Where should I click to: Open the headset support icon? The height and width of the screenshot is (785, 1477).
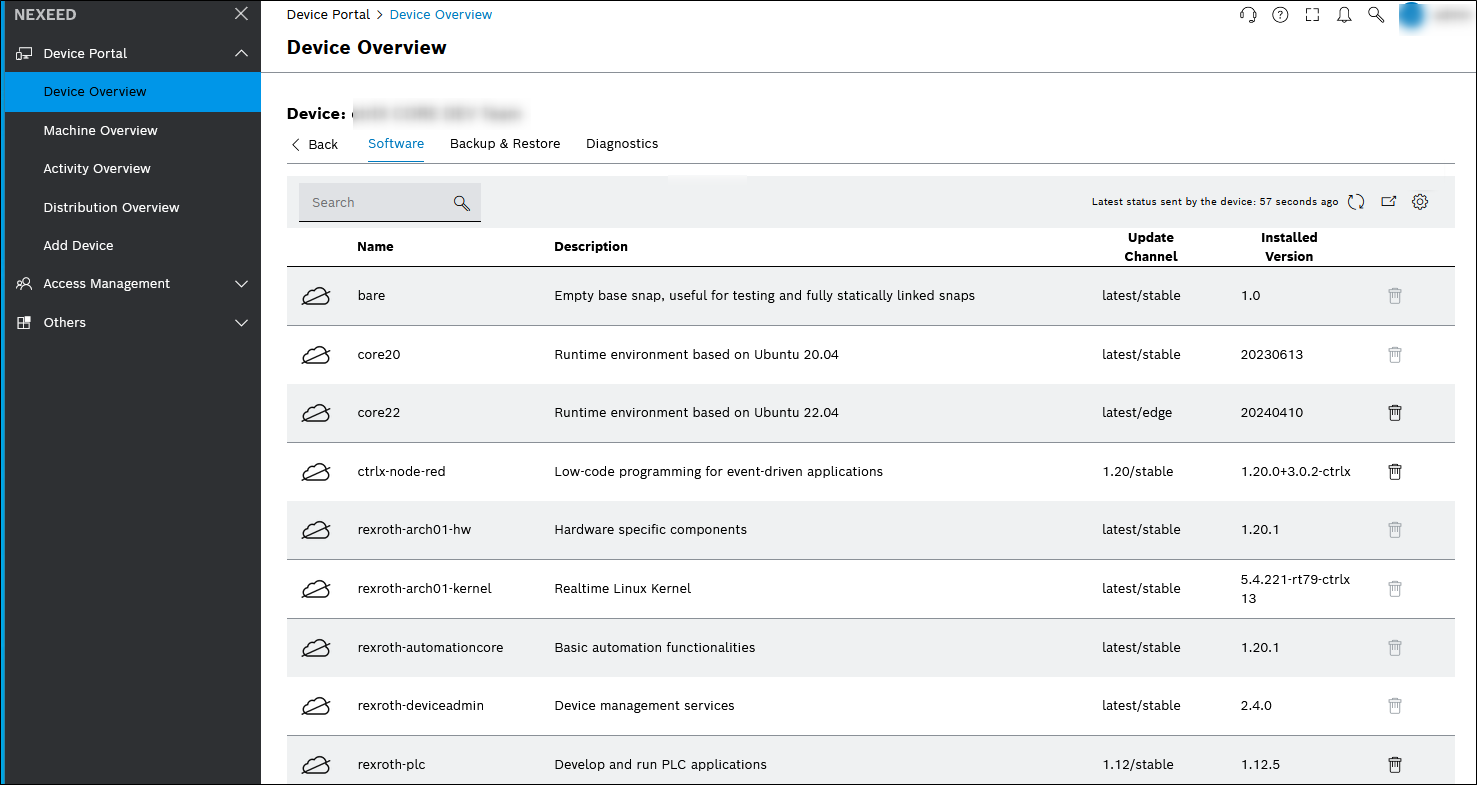pos(1248,14)
